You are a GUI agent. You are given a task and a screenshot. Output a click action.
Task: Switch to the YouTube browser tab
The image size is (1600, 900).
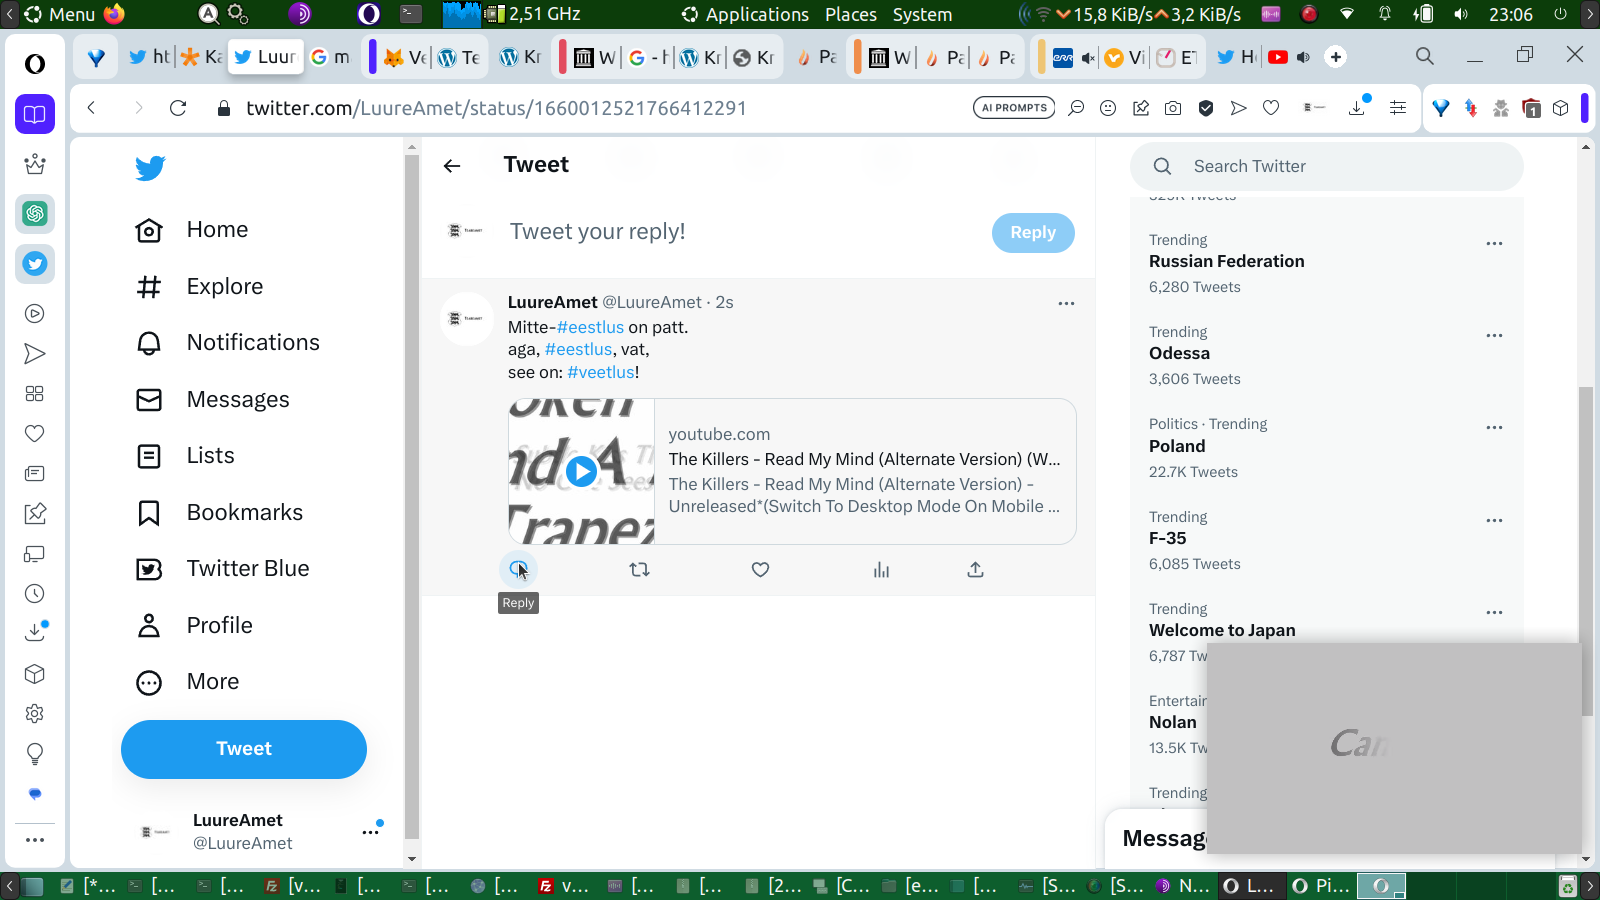pyautogui.click(x=1289, y=57)
